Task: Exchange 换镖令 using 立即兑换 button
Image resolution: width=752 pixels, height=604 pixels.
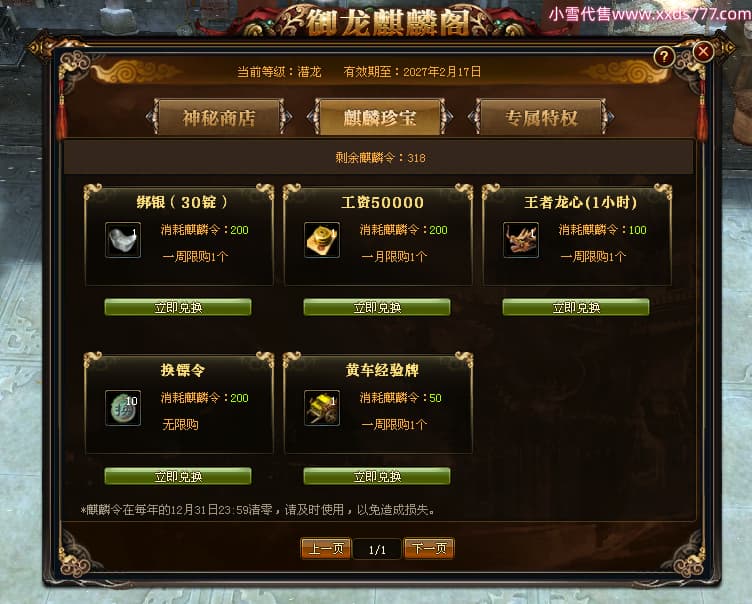Action: pos(178,476)
